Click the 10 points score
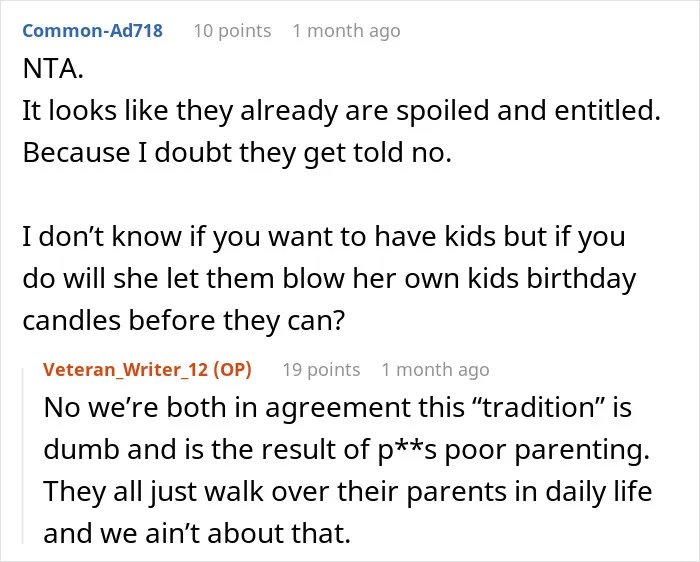The height and width of the screenshot is (562, 700). pos(232,31)
